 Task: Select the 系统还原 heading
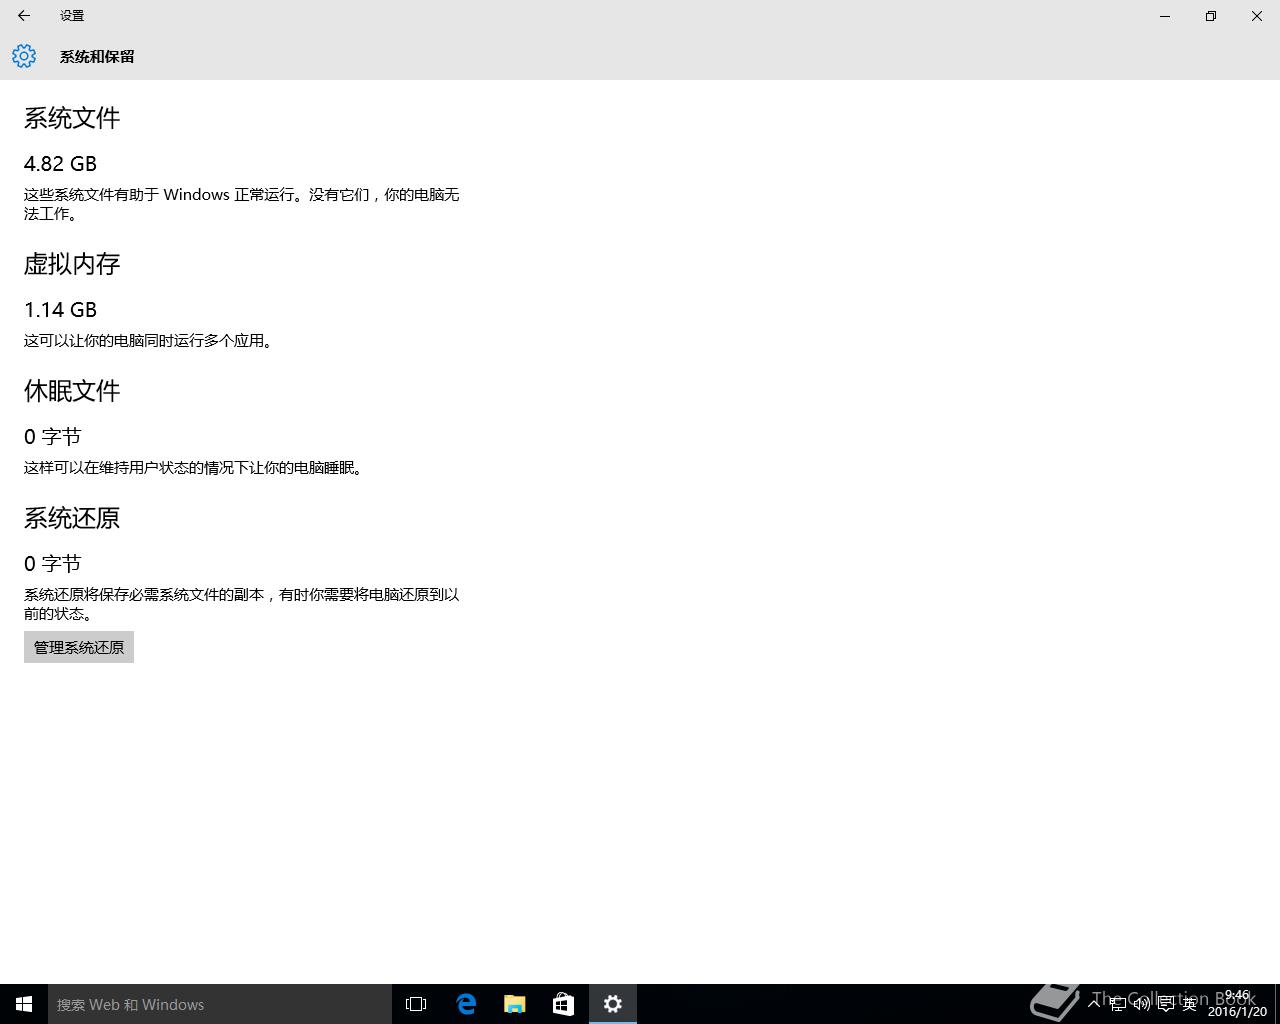point(72,518)
